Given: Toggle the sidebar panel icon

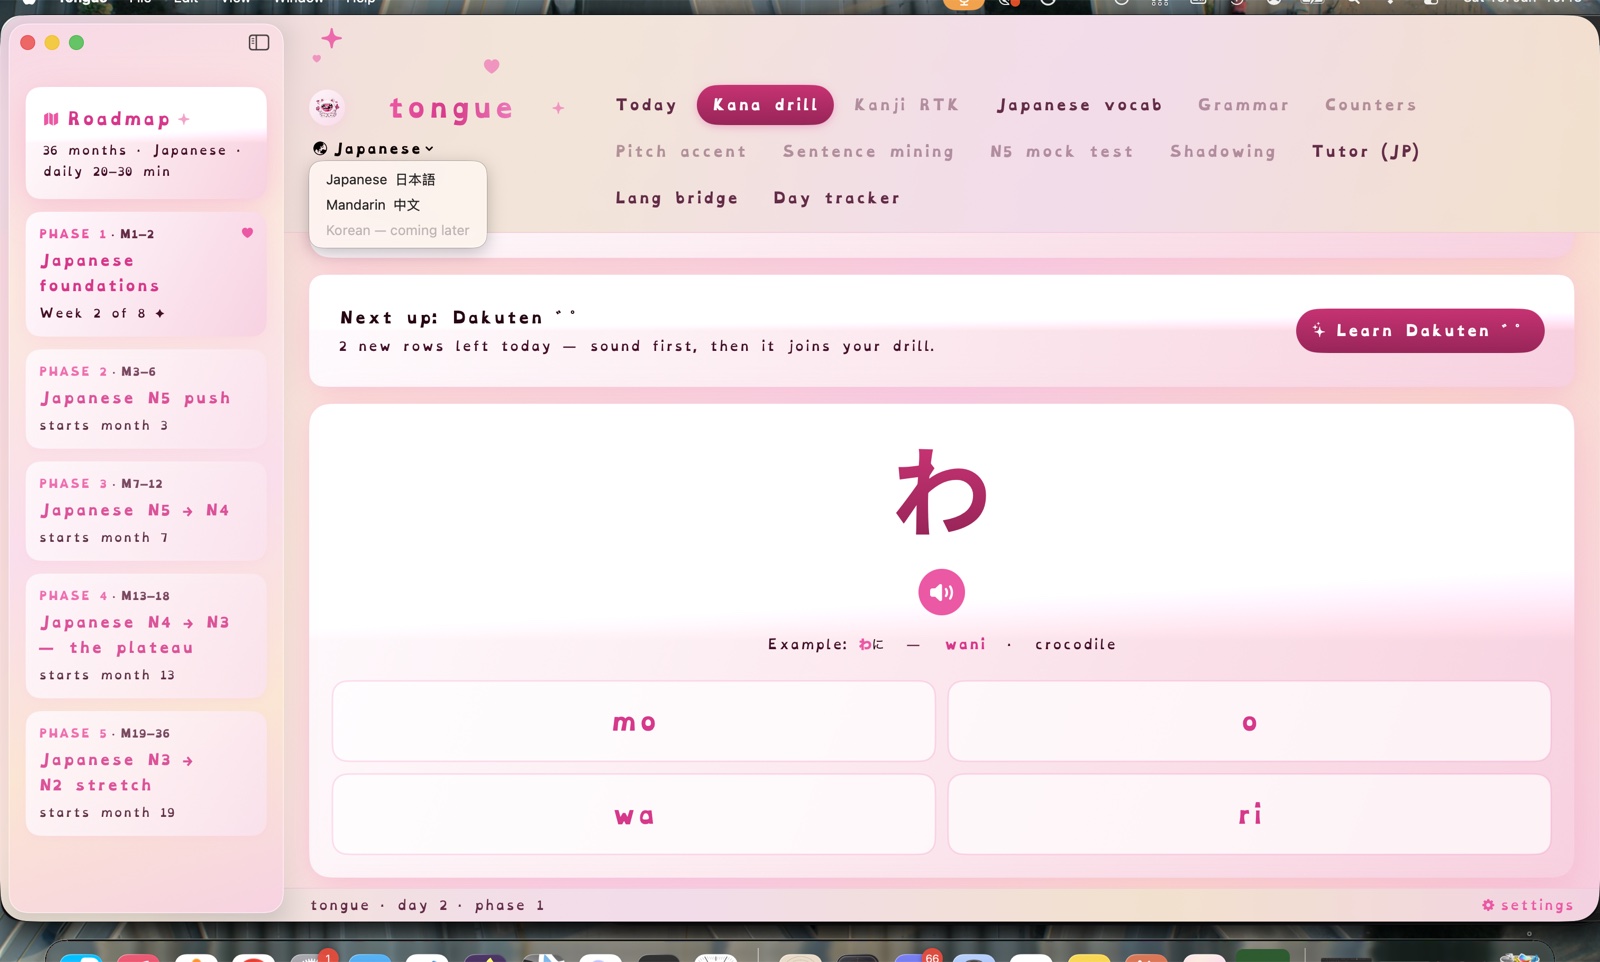Looking at the screenshot, I should [x=259, y=42].
